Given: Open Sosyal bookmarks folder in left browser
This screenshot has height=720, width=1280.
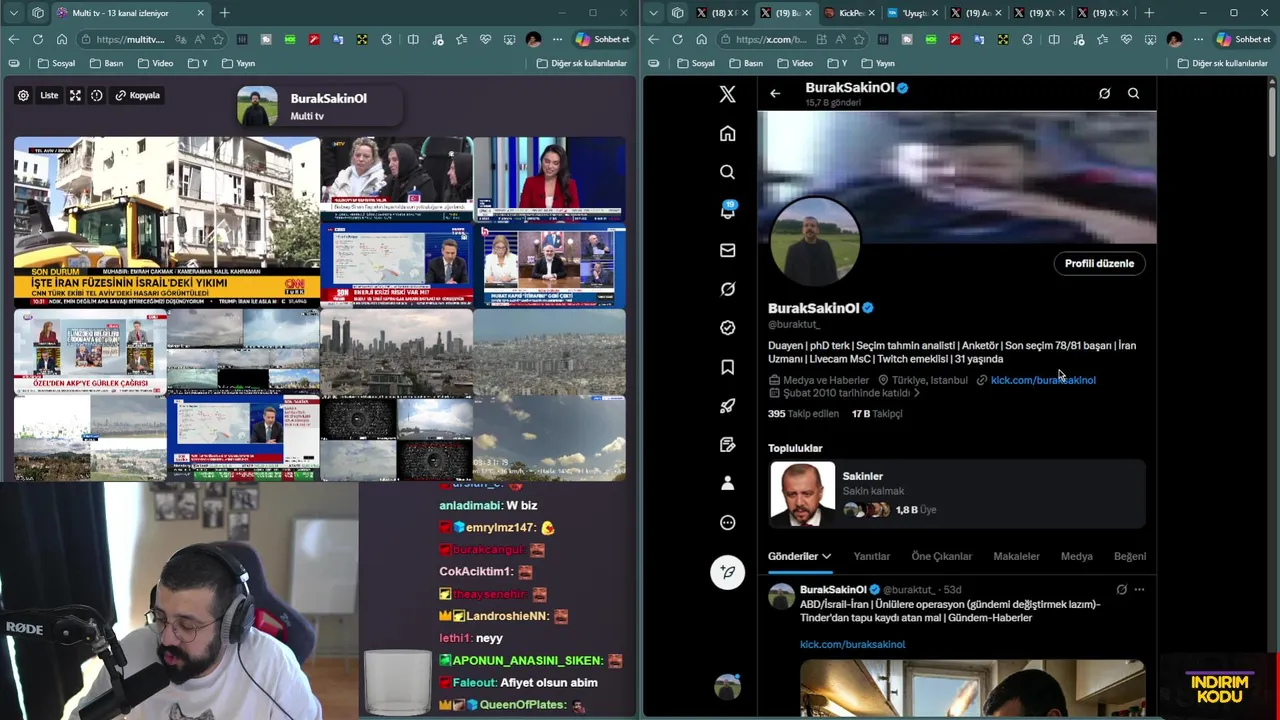Looking at the screenshot, I should pyautogui.click(x=56, y=63).
